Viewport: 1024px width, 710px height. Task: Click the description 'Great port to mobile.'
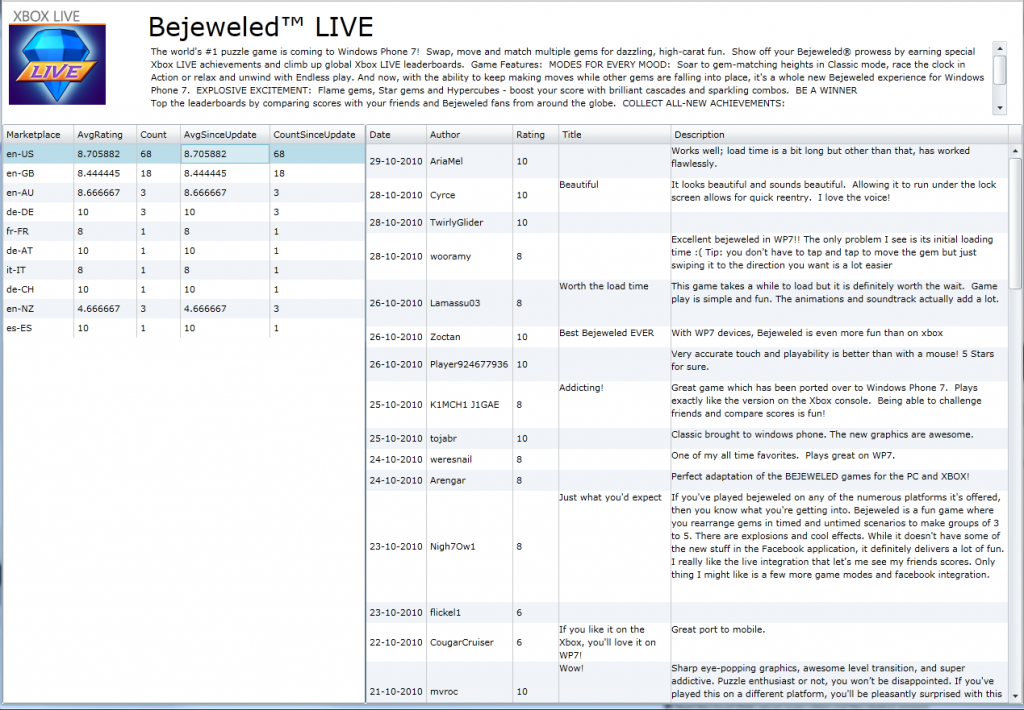[x=718, y=630]
